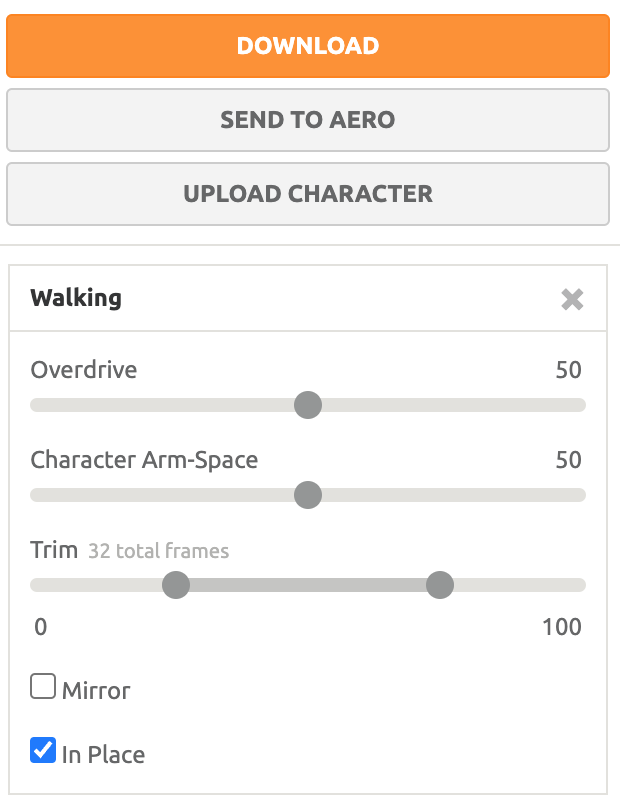Click the highlighted middle section of Trim range
The width and height of the screenshot is (620, 808).
point(308,585)
